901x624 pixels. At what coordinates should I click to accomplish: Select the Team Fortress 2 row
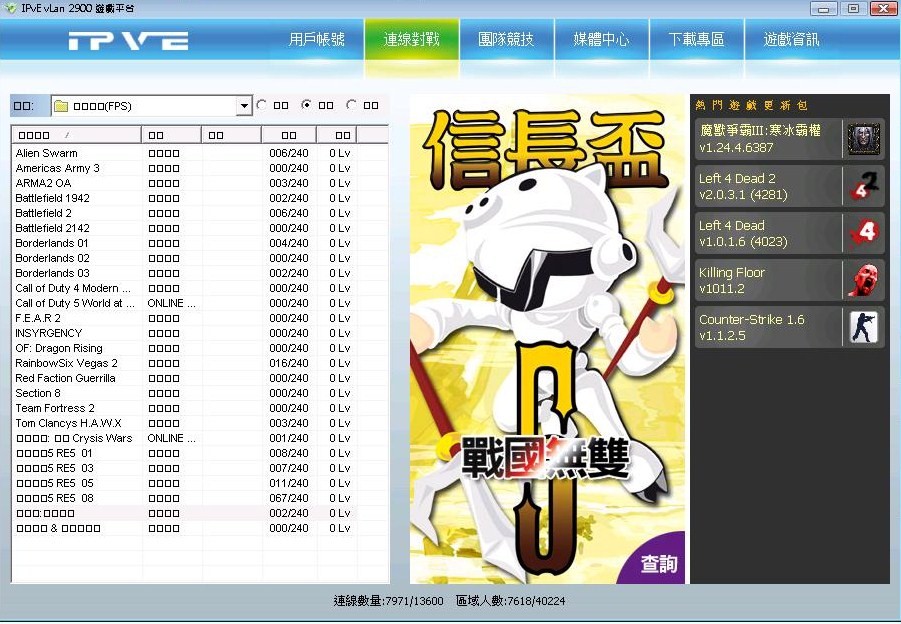[184, 408]
